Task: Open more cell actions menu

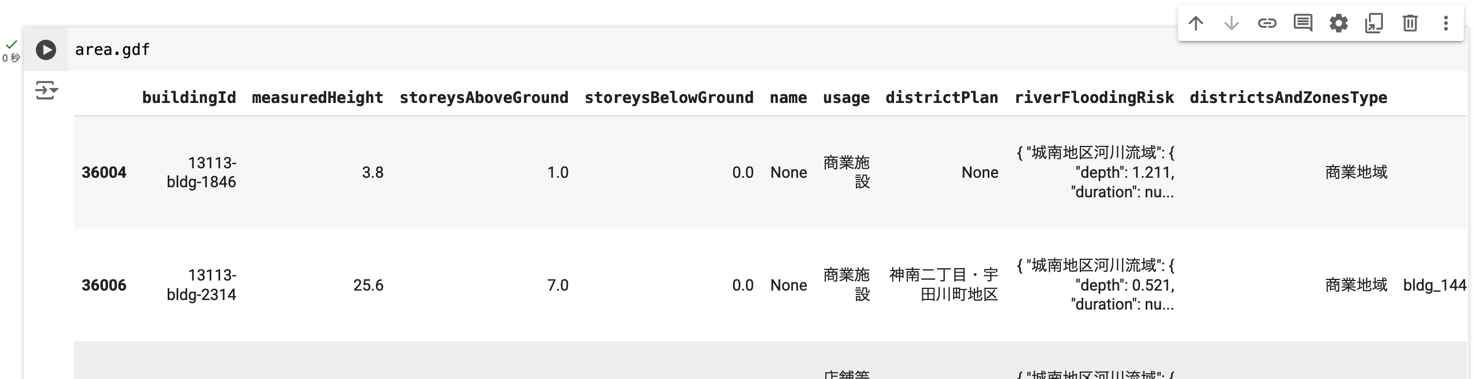Action: pyautogui.click(x=1446, y=23)
